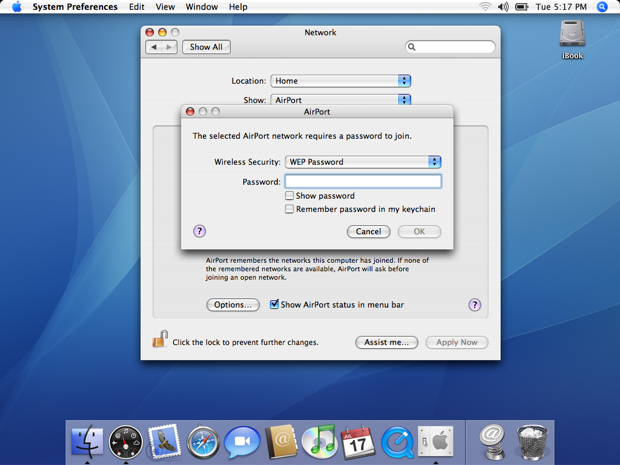Viewport: 620px width, 465px height.
Task: Open the Trash in the Dock
Action: point(532,442)
